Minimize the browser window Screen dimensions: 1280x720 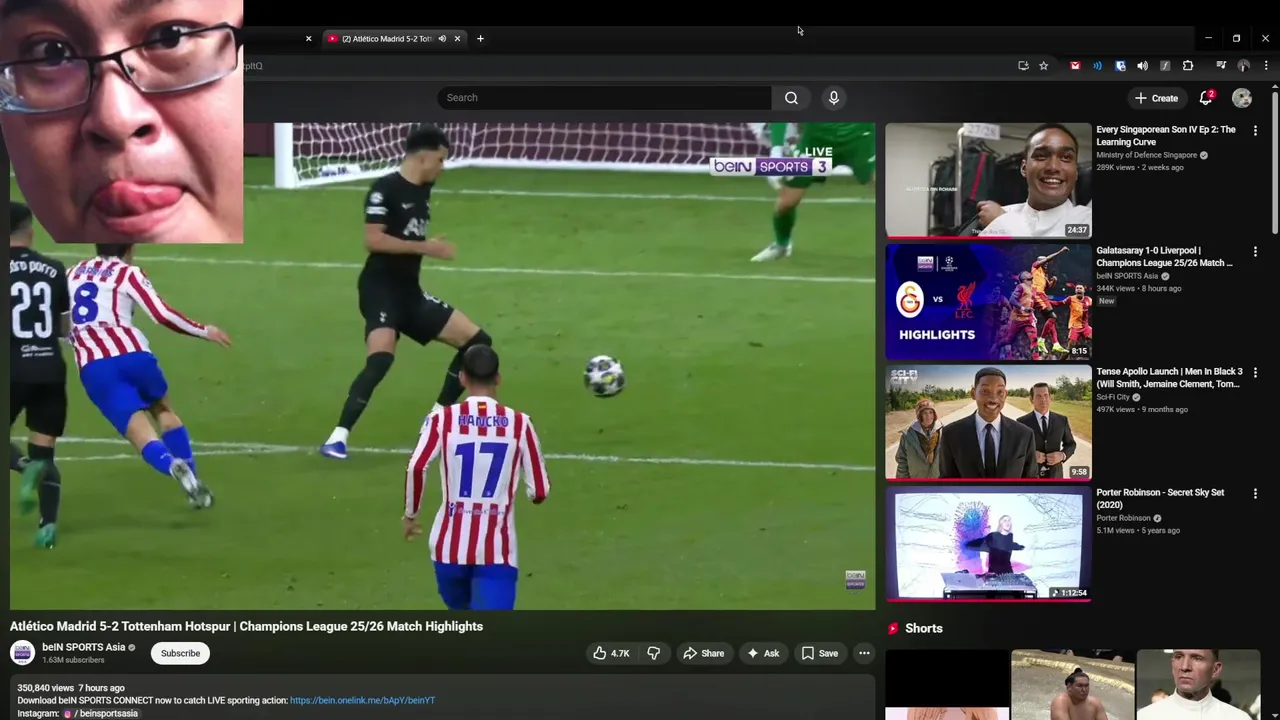coord(1208,38)
